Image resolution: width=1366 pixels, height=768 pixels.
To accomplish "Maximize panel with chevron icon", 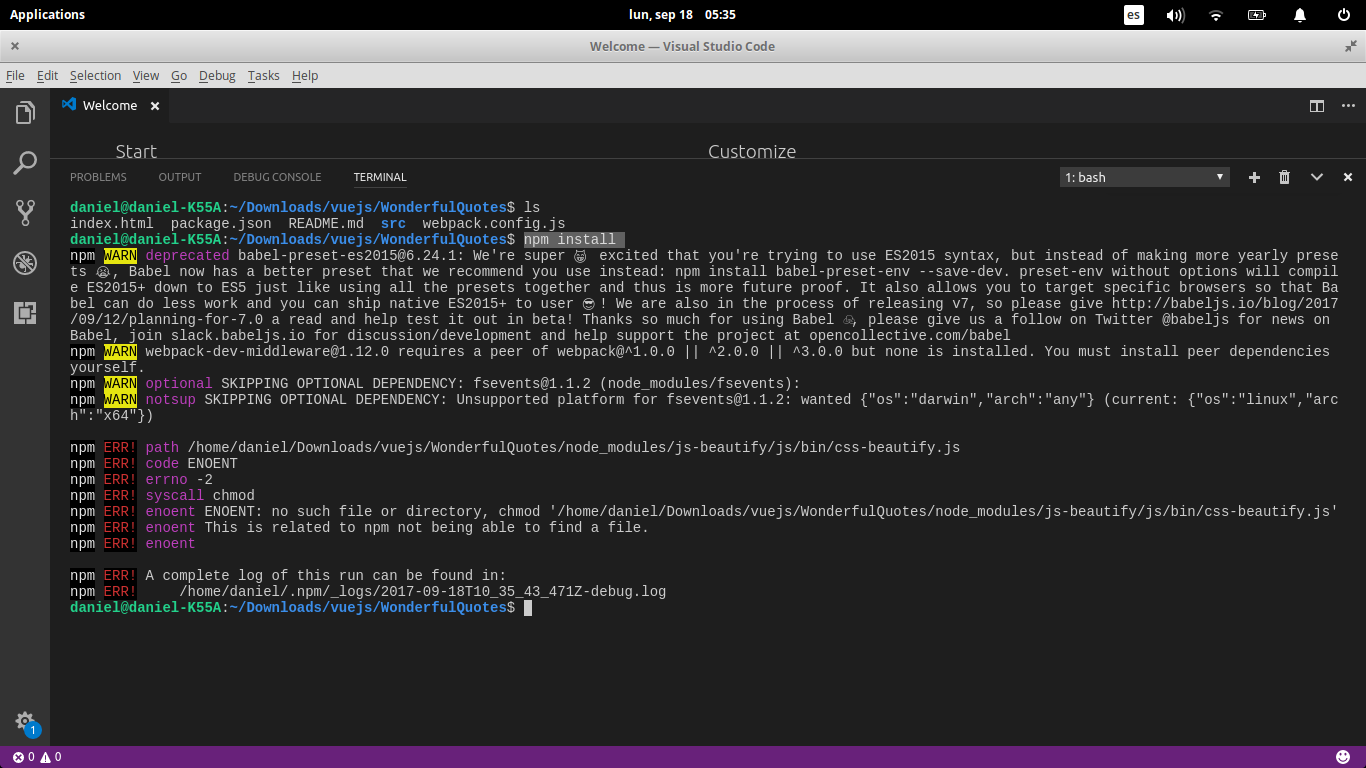I will pos(1317,177).
